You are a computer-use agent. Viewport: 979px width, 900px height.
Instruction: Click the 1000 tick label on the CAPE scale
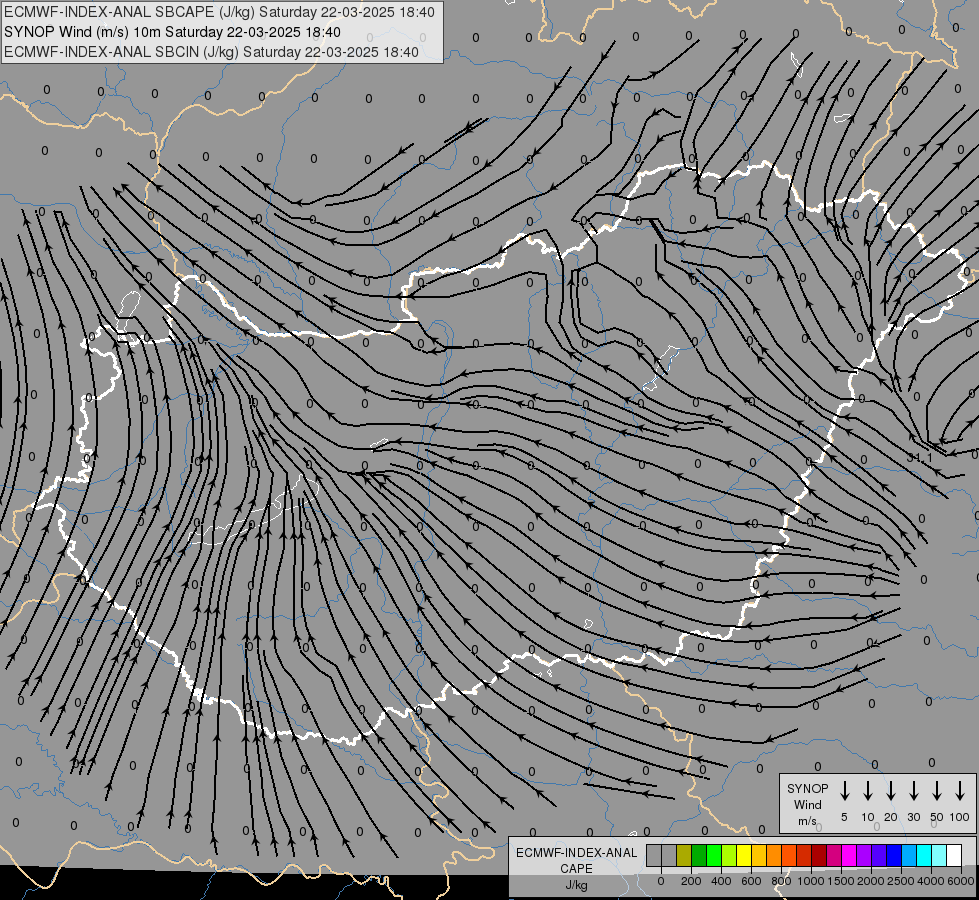[810, 881]
